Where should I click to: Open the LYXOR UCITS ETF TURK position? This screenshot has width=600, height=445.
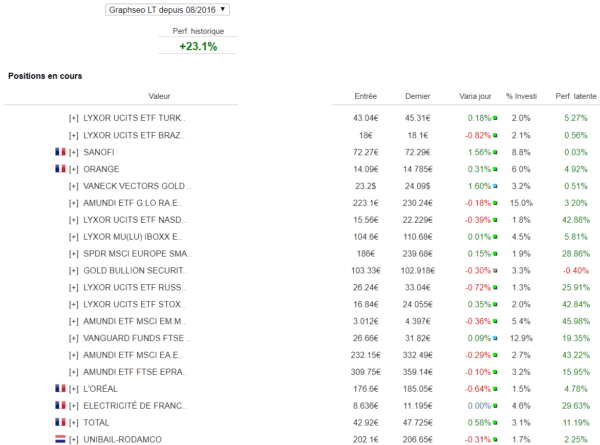(134, 118)
